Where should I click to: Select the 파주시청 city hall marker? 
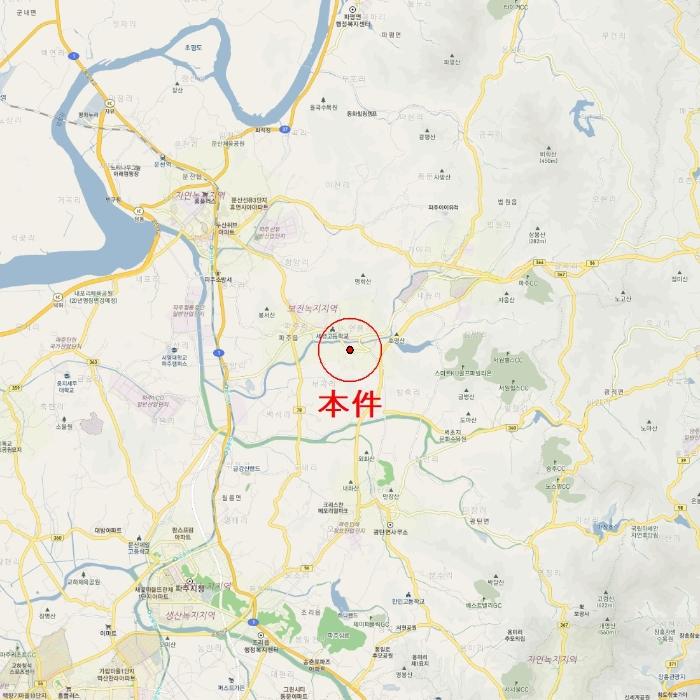(190, 581)
